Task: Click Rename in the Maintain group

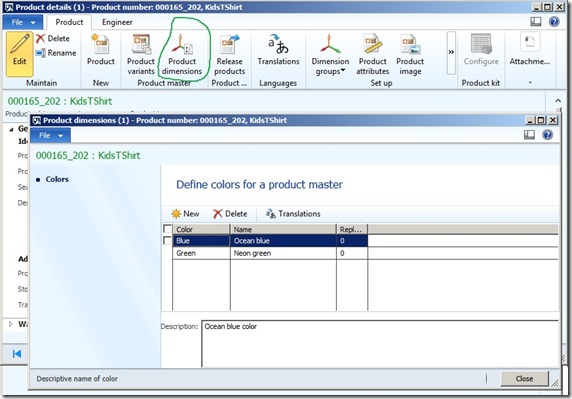Action: coord(56,53)
